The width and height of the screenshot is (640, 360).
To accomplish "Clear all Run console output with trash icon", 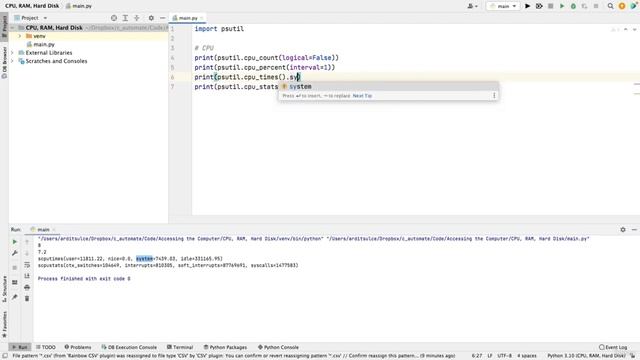I will 27,298.
